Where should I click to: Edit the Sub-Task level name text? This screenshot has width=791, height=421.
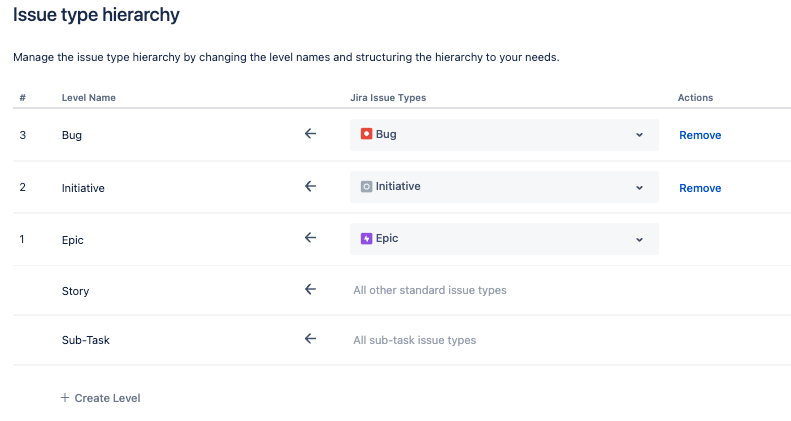point(86,340)
